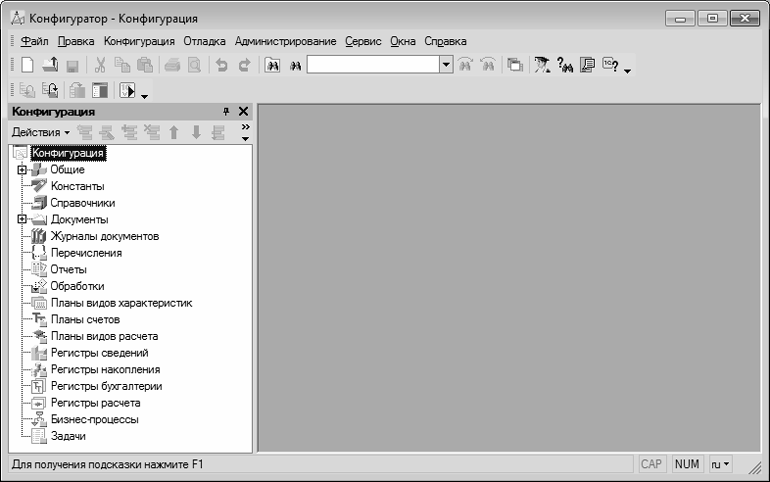The width and height of the screenshot is (770, 482).
Task: Click the Help search icon with question mark
Action: coord(564,65)
